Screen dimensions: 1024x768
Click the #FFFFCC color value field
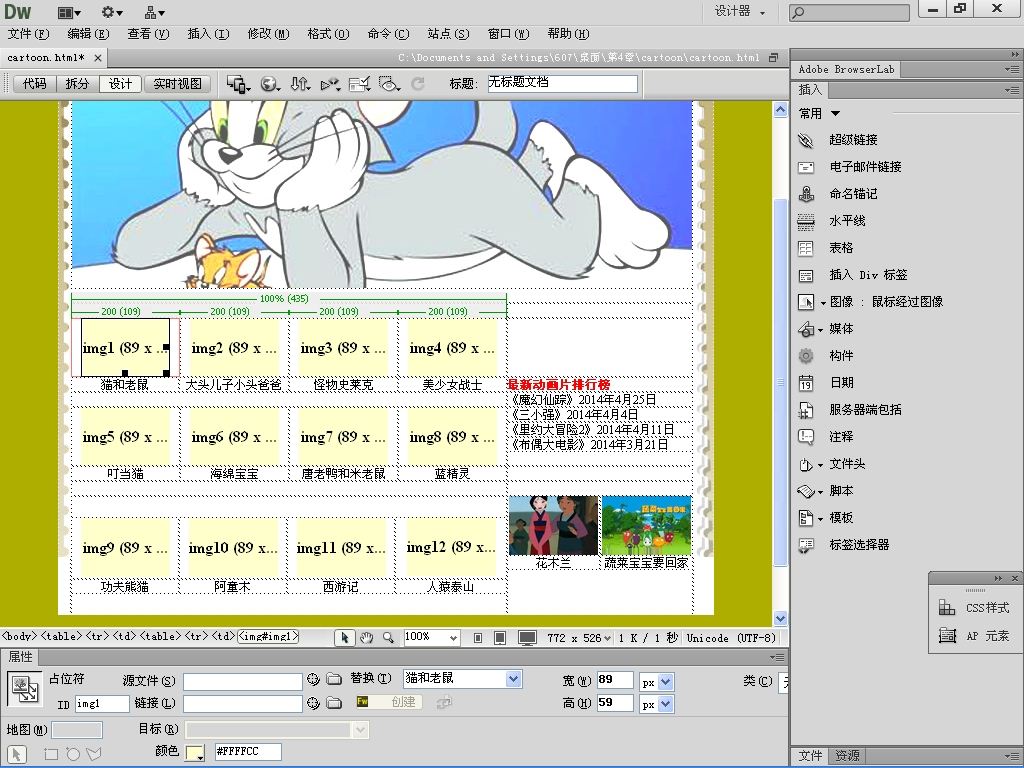coord(248,752)
